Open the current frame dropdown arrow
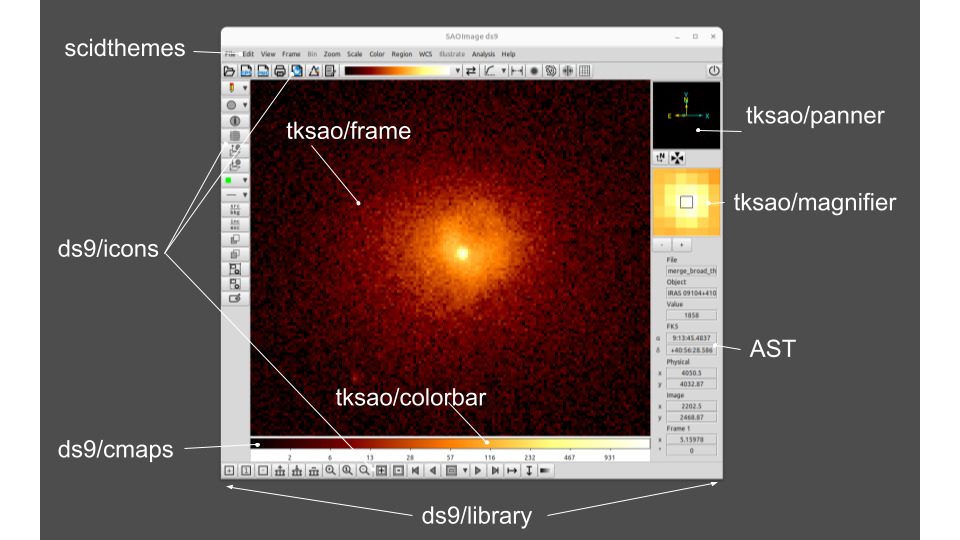The width and height of the screenshot is (960, 540). [x=465, y=471]
